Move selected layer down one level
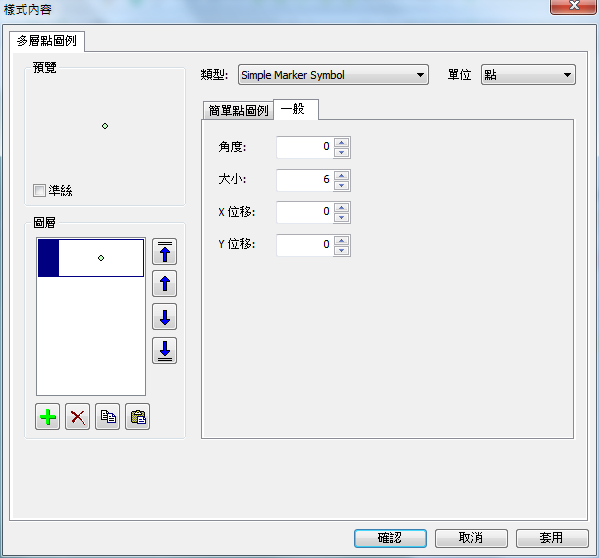The height and width of the screenshot is (558, 599). click(x=164, y=317)
